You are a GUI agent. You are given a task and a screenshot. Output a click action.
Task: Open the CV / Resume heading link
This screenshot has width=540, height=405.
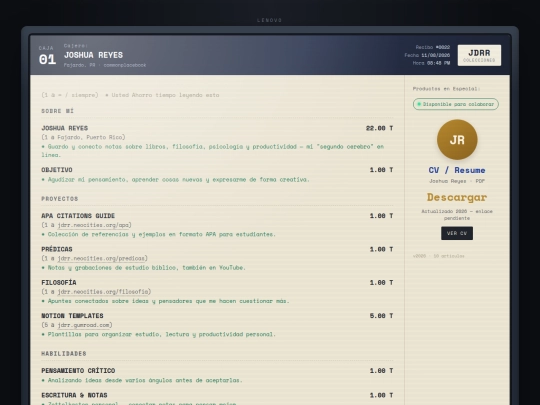coord(457,170)
